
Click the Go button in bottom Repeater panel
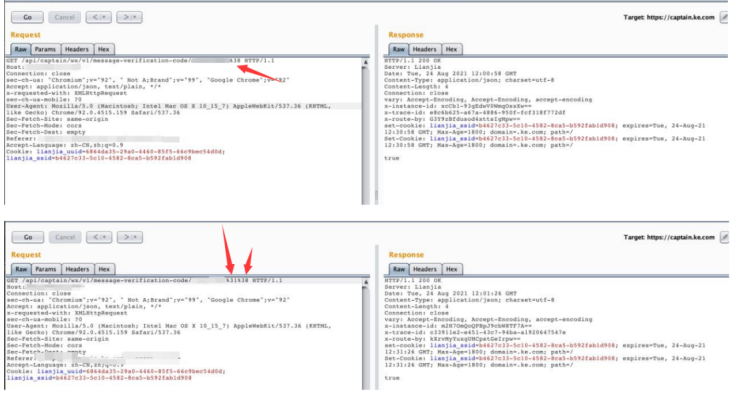[x=28, y=237]
